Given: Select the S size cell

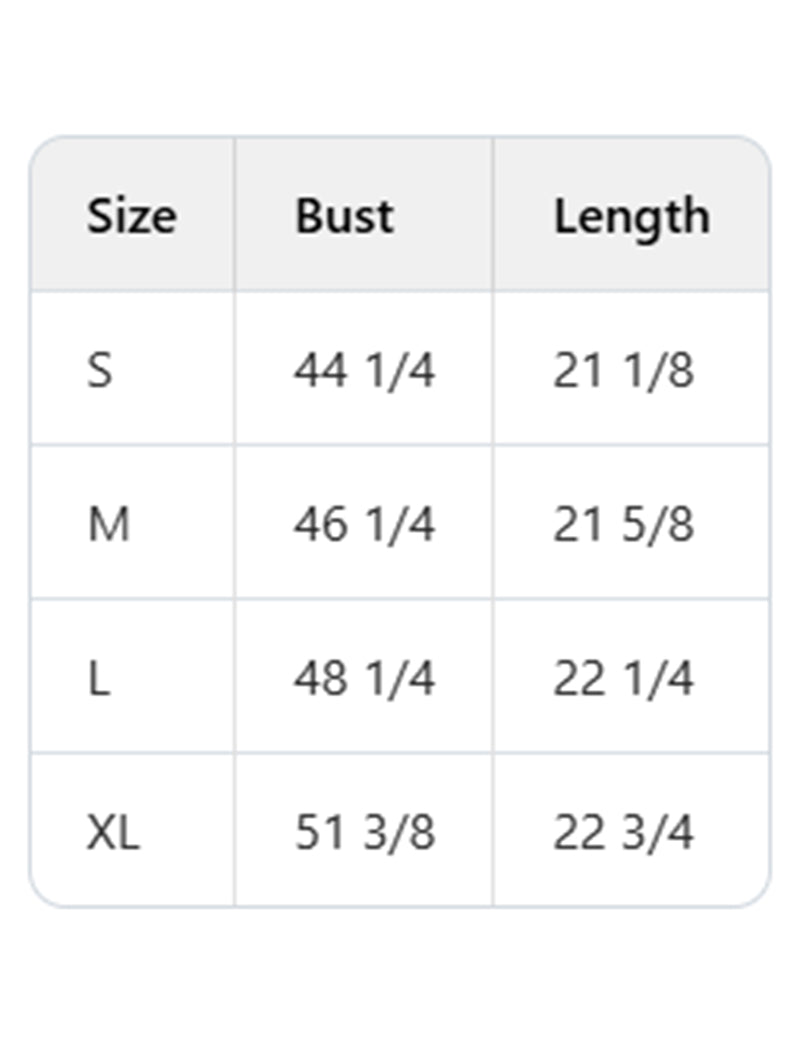Looking at the screenshot, I should click(100, 371).
